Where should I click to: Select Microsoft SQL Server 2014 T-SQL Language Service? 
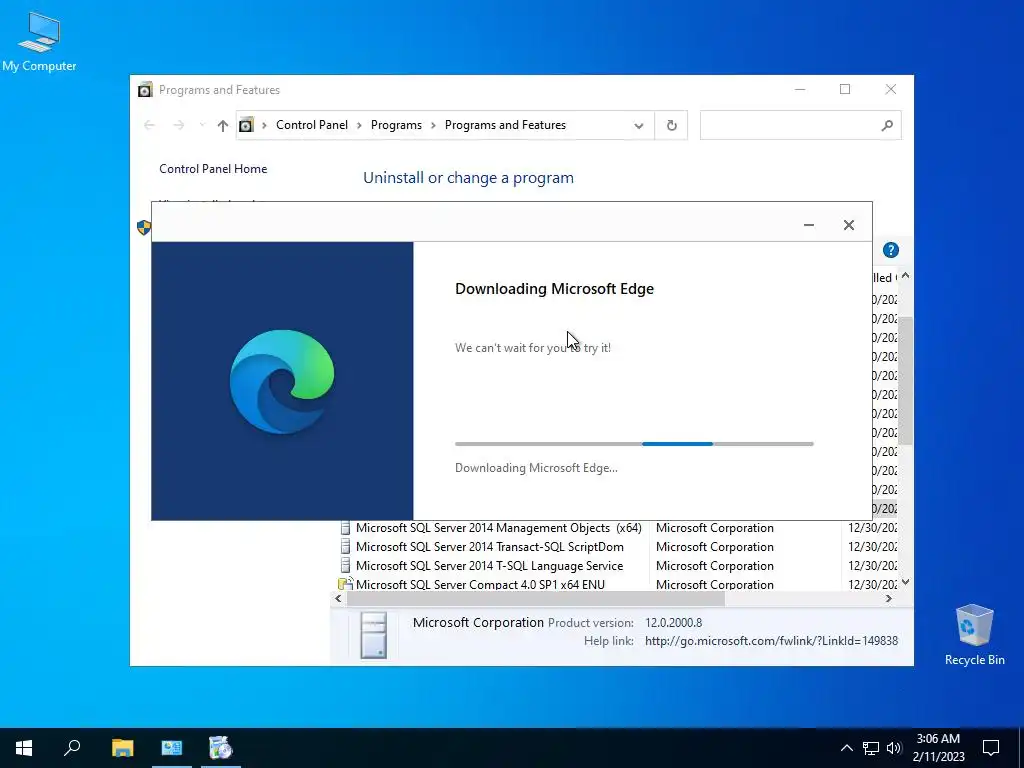[x=489, y=566]
